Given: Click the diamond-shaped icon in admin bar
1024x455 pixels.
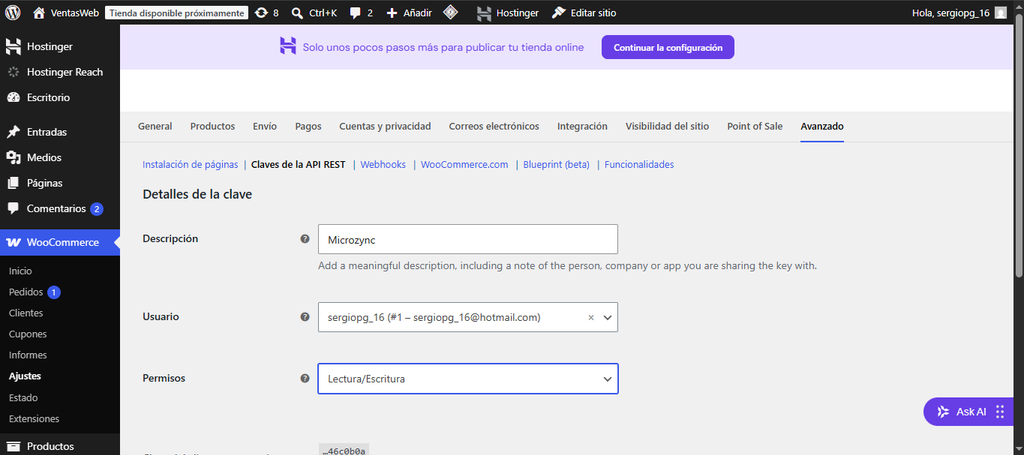Looking at the screenshot, I should pyautogui.click(x=449, y=12).
